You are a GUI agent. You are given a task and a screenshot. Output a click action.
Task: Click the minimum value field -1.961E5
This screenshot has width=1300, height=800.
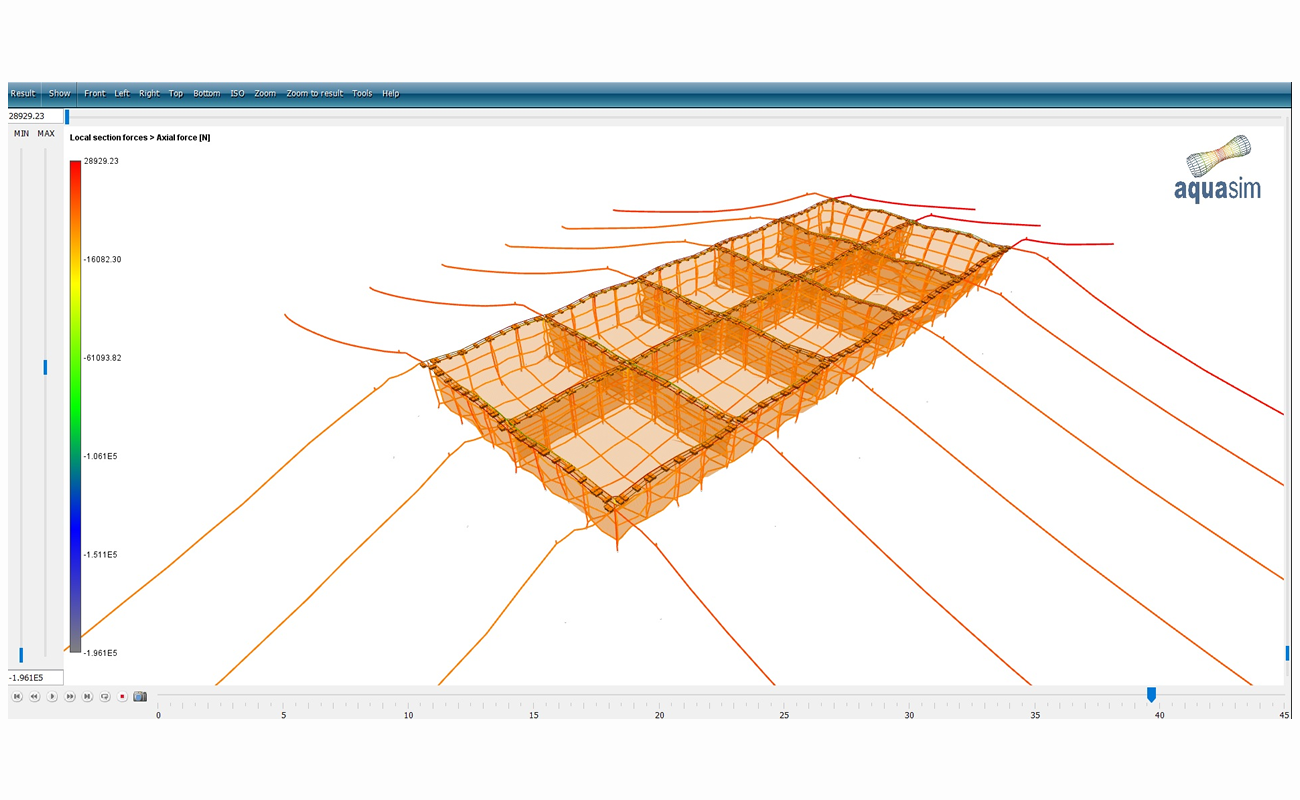[36, 678]
